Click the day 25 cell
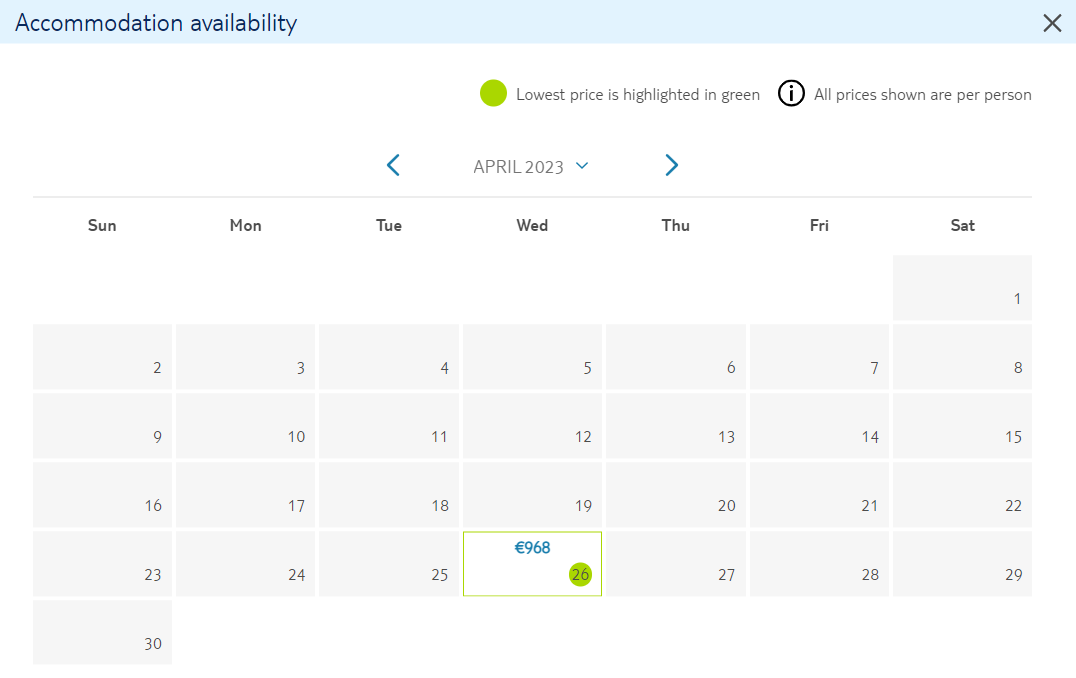The width and height of the screenshot is (1076, 678). click(389, 563)
